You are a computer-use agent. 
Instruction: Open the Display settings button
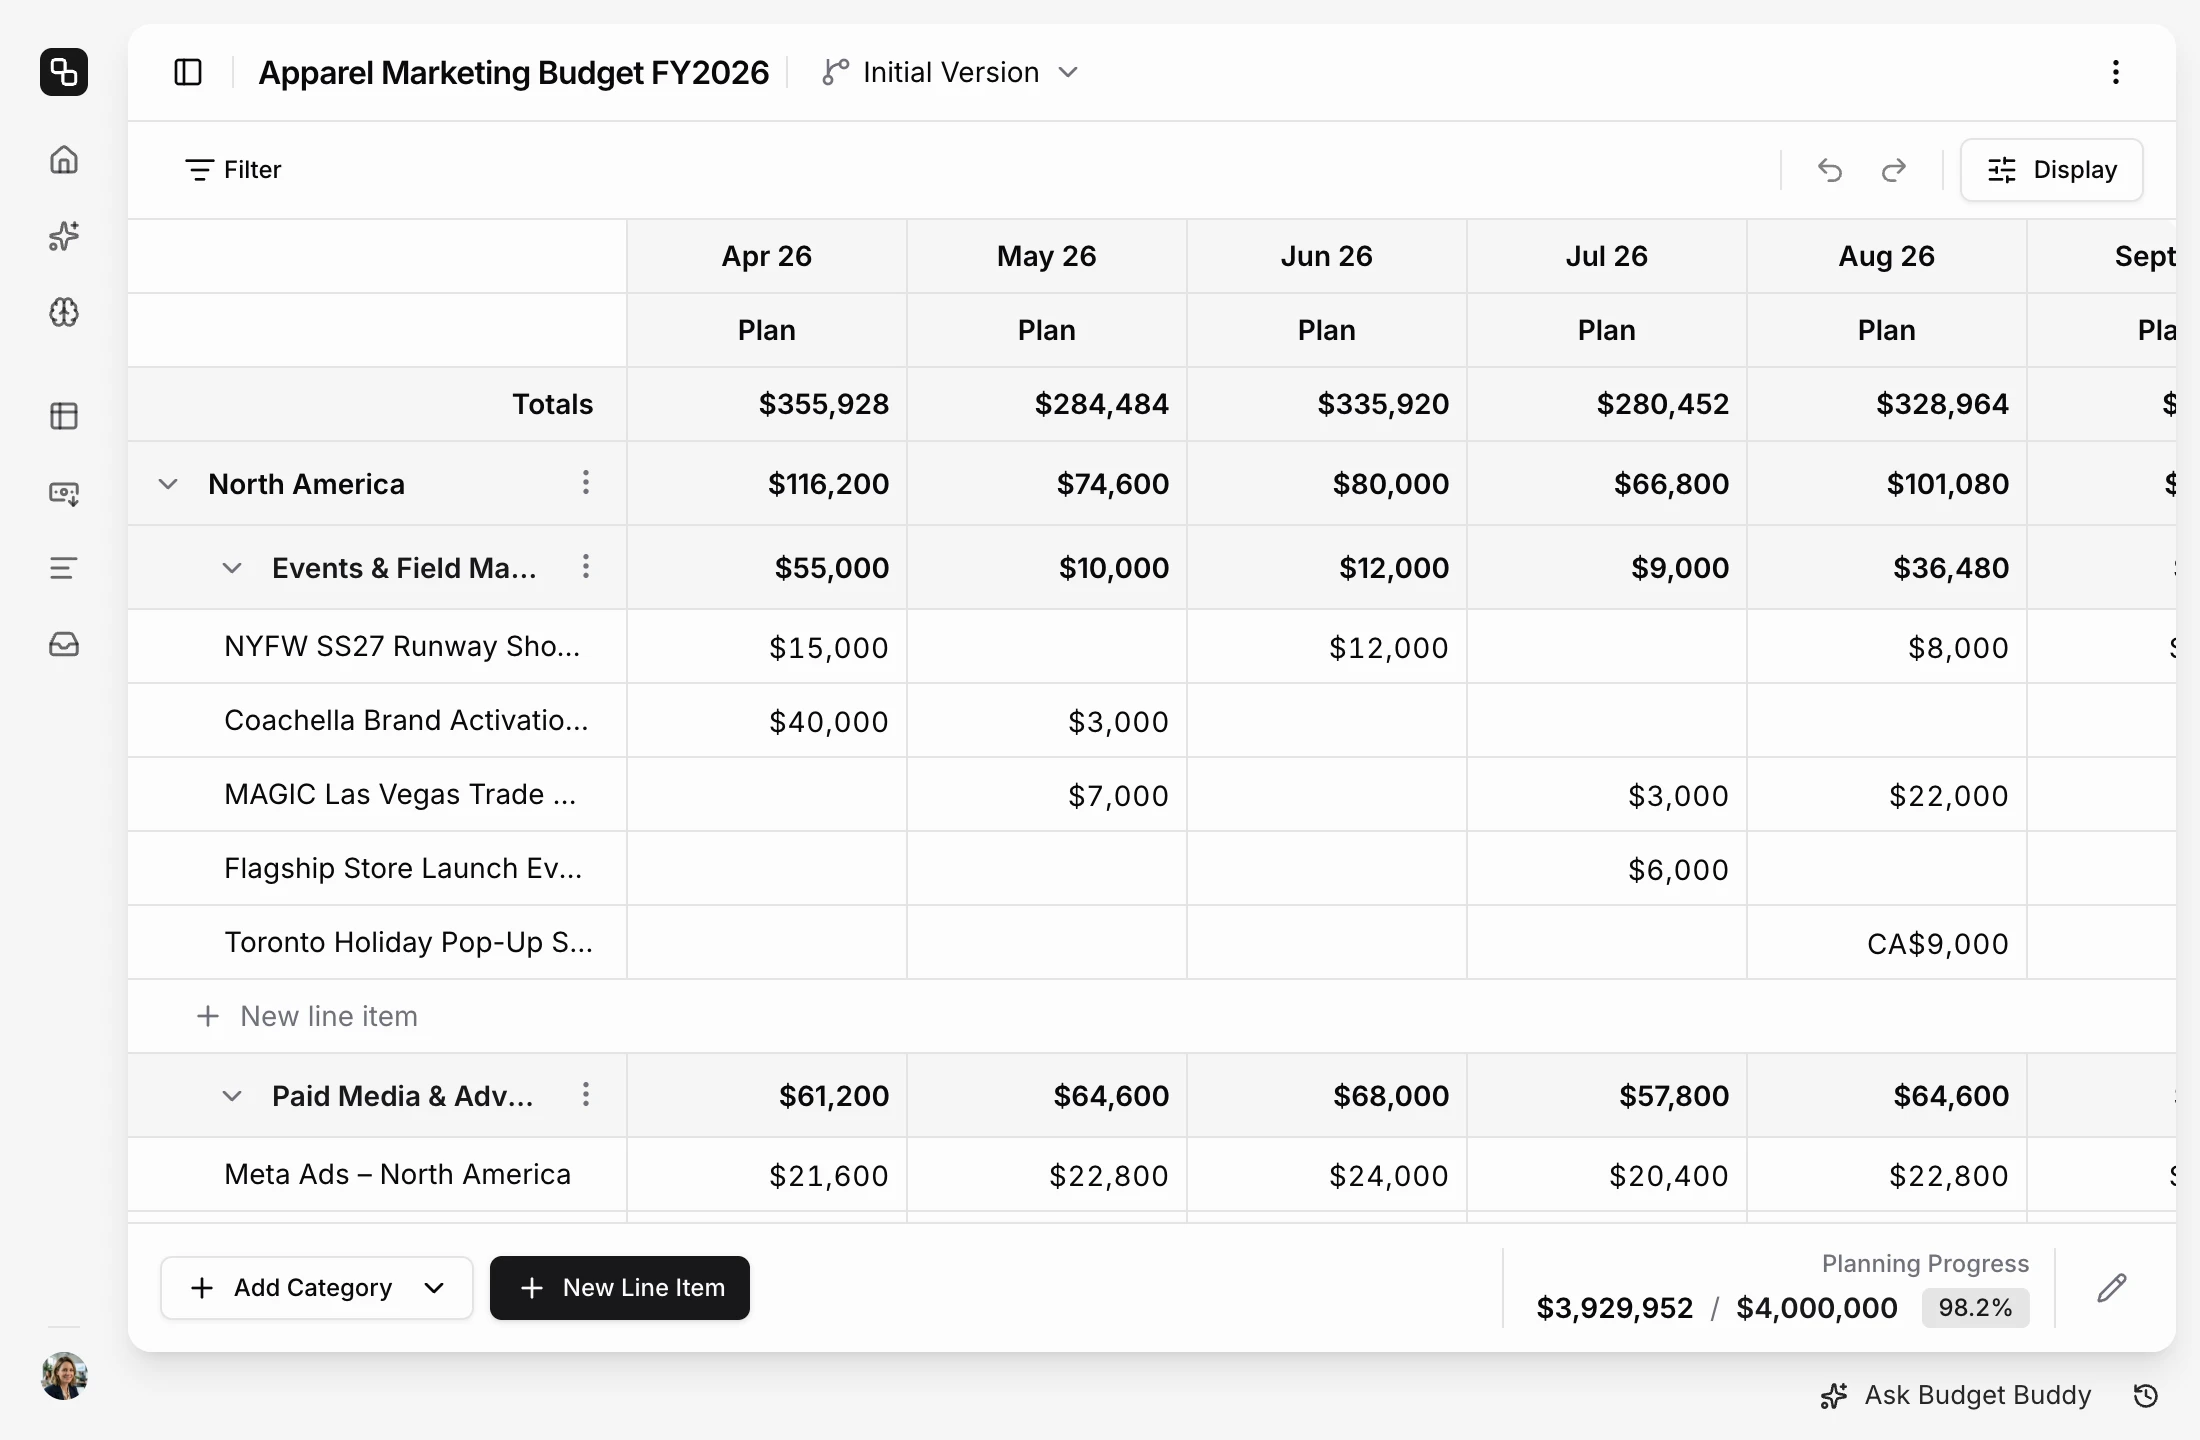click(2052, 170)
